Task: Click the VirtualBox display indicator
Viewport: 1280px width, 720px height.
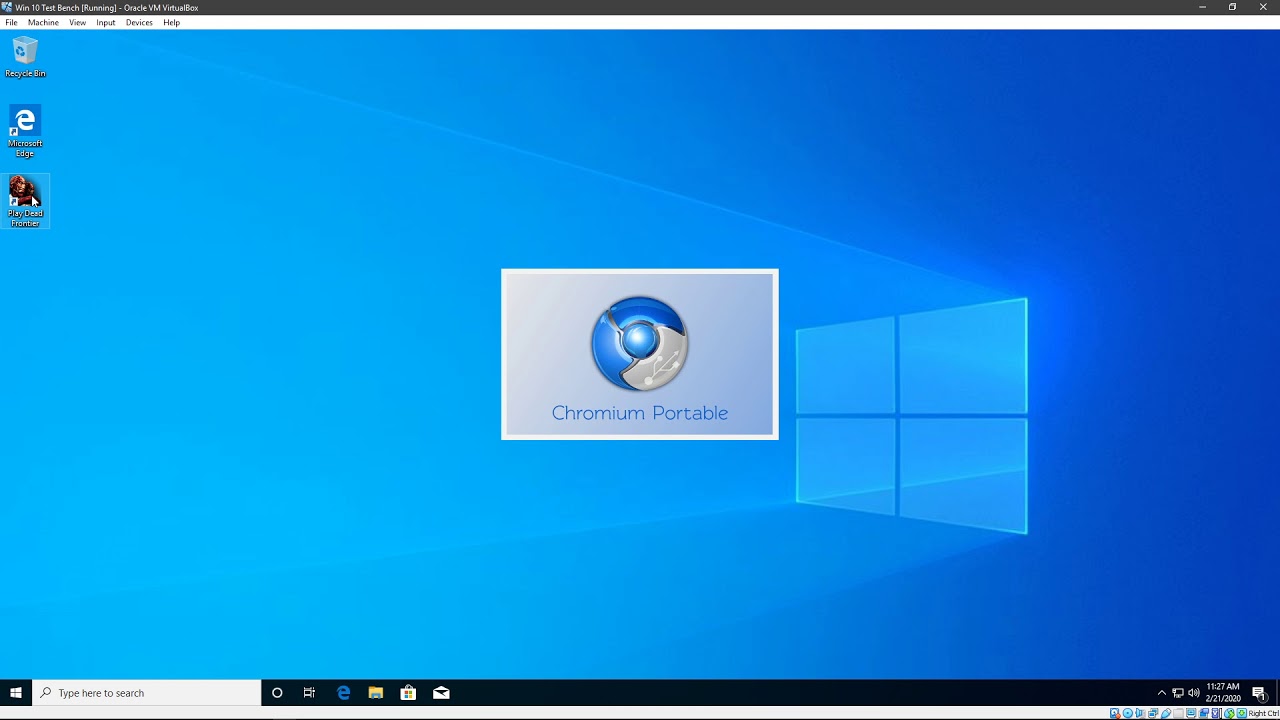Action: point(1191,713)
